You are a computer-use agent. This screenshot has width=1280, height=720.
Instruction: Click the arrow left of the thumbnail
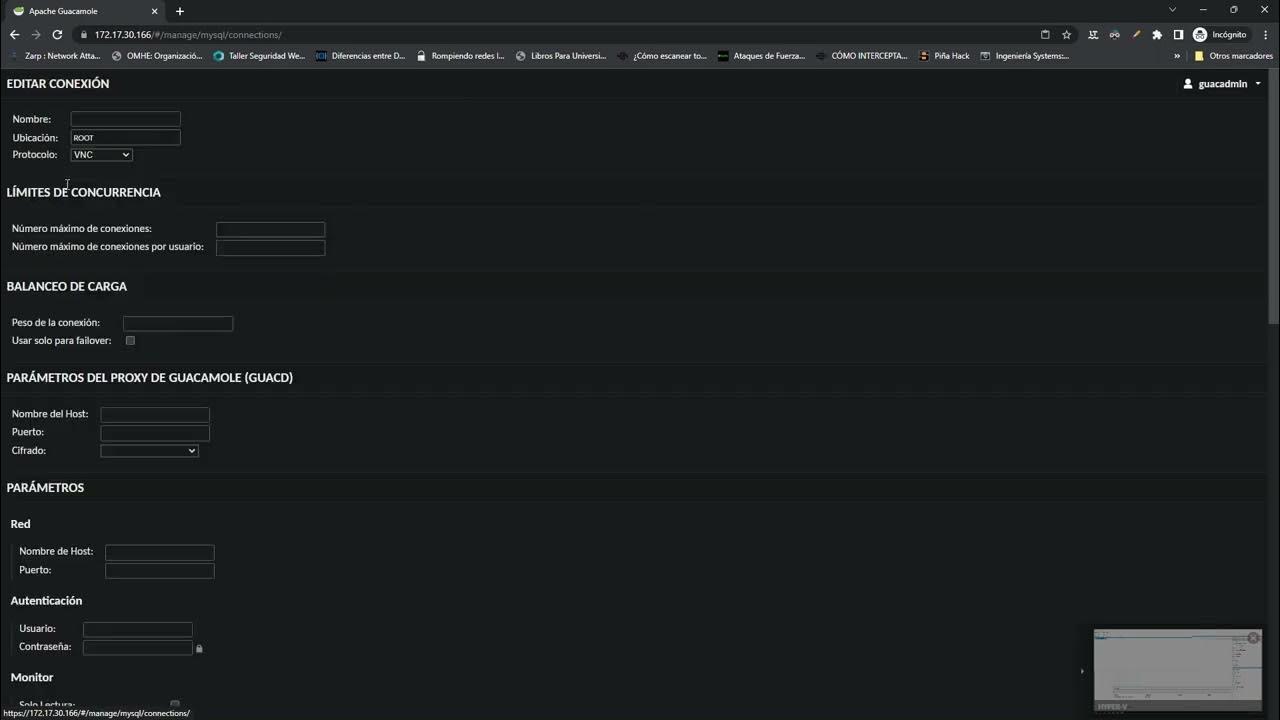tap(1082, 671)
